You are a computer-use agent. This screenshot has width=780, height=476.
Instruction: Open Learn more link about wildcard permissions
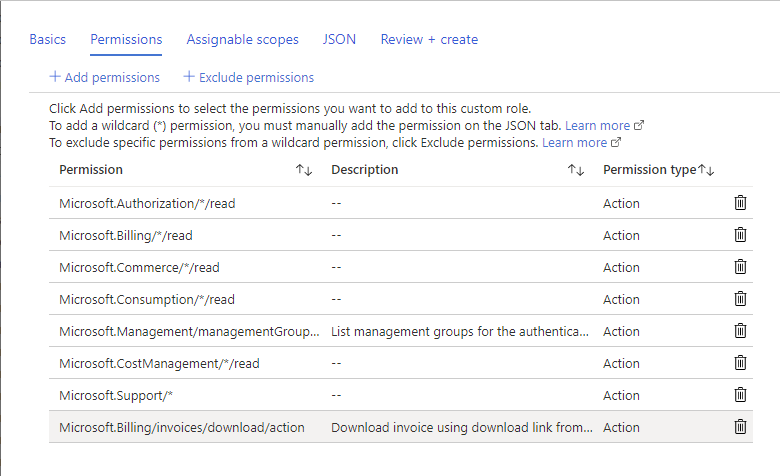tap(598, 126)
